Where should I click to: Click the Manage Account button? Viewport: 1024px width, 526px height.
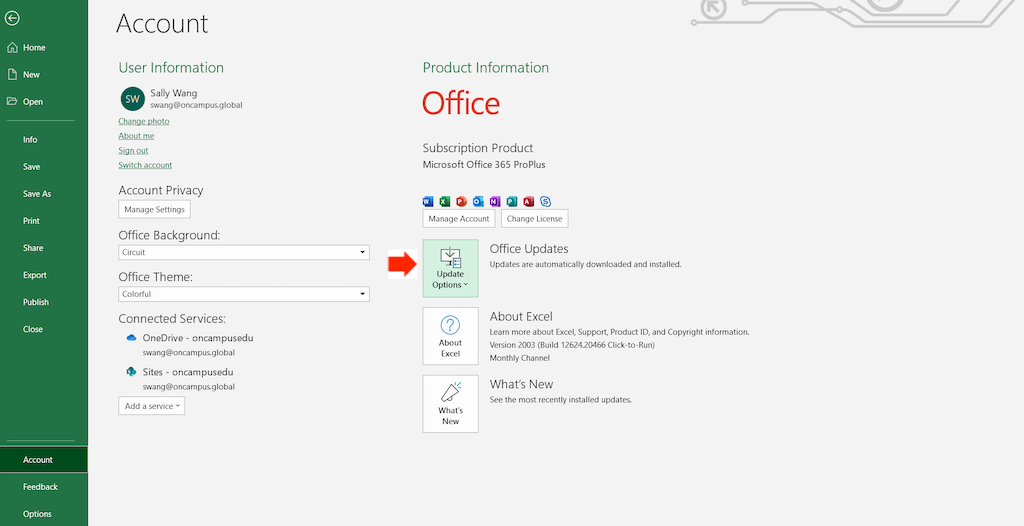[458, 219]
